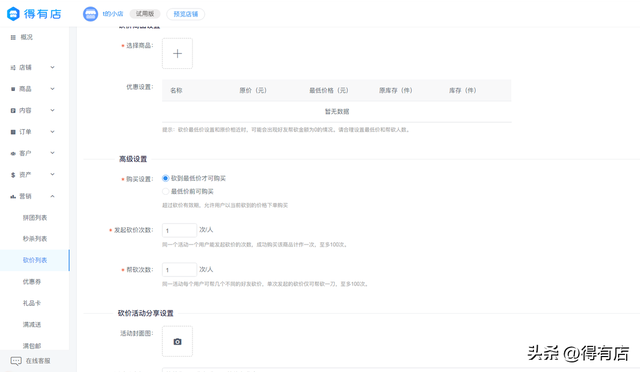Click the 试用版 badge
Image resolution: width=640 pixels, height=372 pixels.
(145, 14)
